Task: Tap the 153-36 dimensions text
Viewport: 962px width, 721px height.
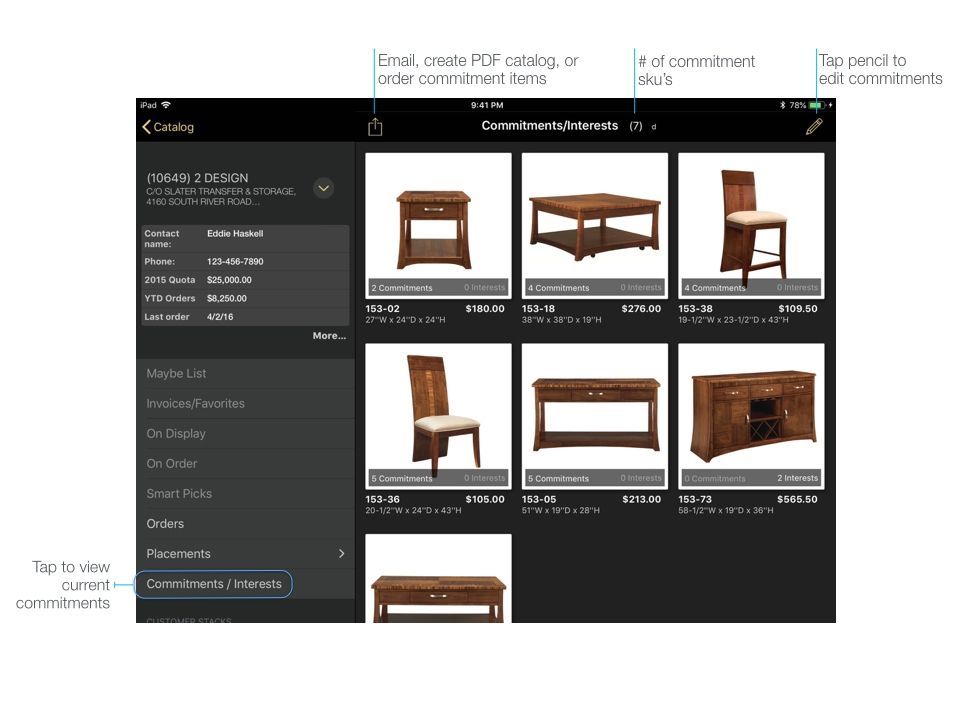Action: coord(413,511)
